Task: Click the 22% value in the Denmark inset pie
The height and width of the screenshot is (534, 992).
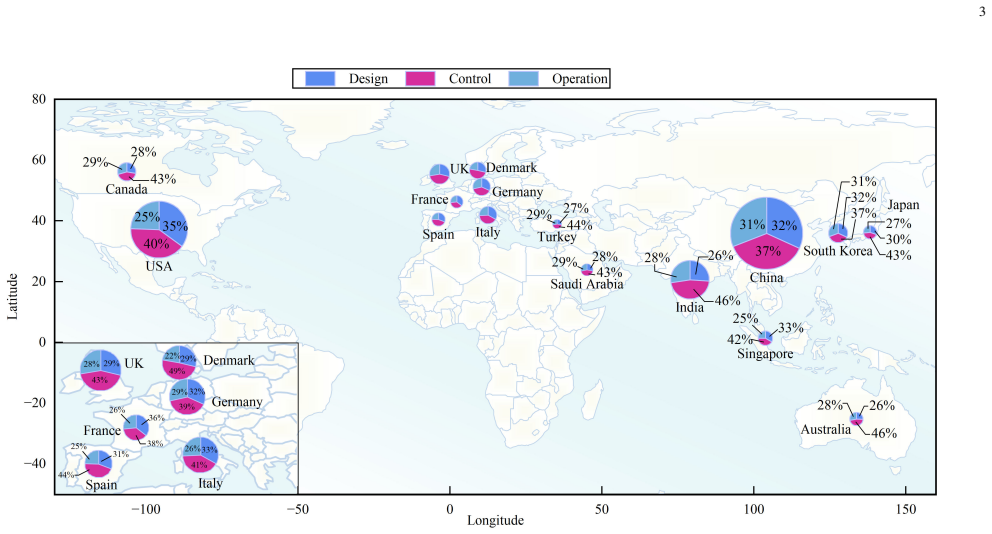Action: coord(172,356)
